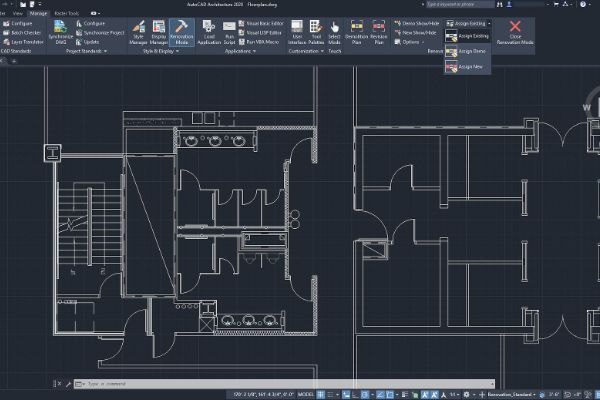Click the Renovation Mode ribbon button
This screenshot has width=600, height=400.
pos(181,31)
